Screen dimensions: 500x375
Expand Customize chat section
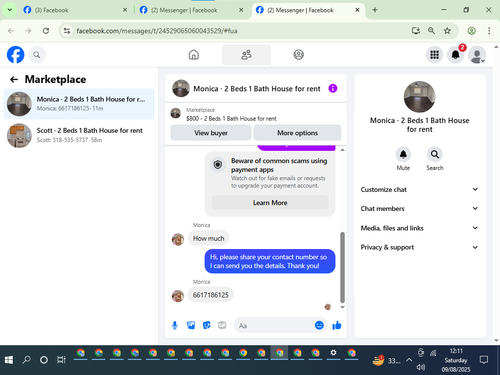pos(419,190)
